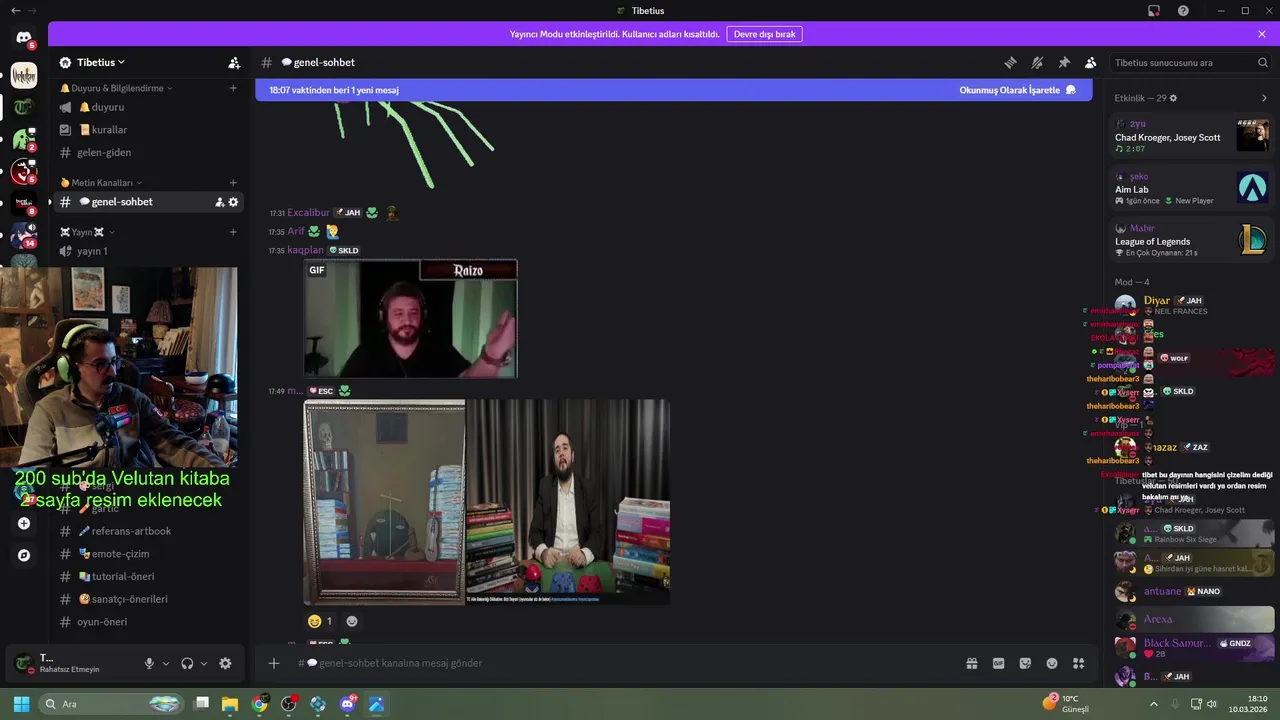This screenshot has width=1280, height=720.
Task: Open the emote-çizim channel
Action: [x=150, y=554]
